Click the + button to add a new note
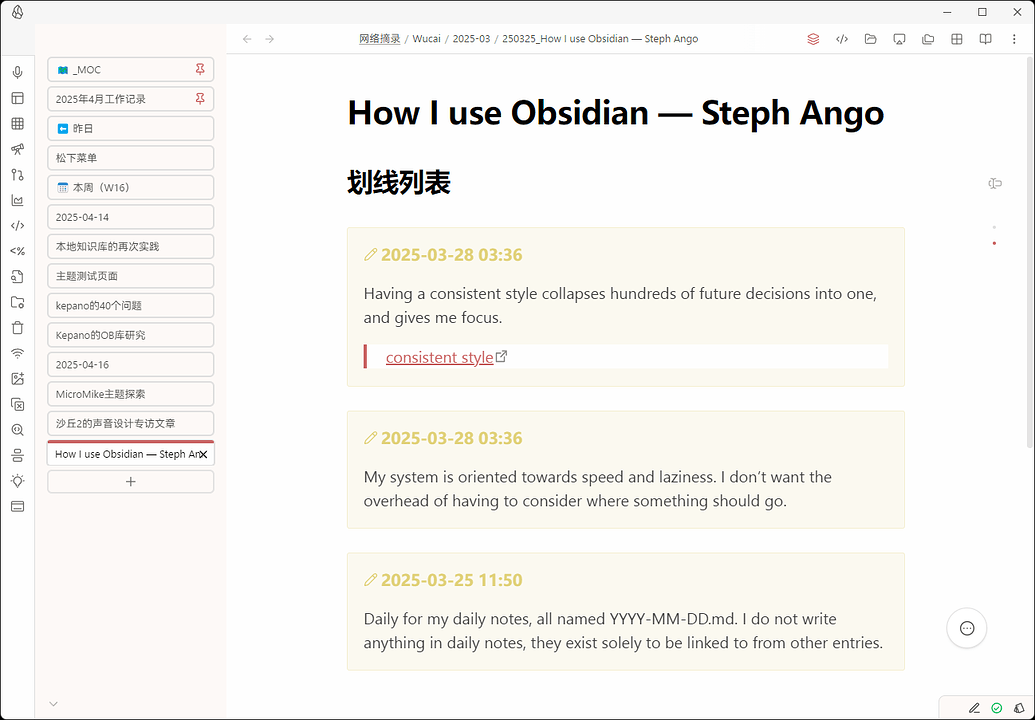Viewport: 1035px width, 720px height. [130, 481]
